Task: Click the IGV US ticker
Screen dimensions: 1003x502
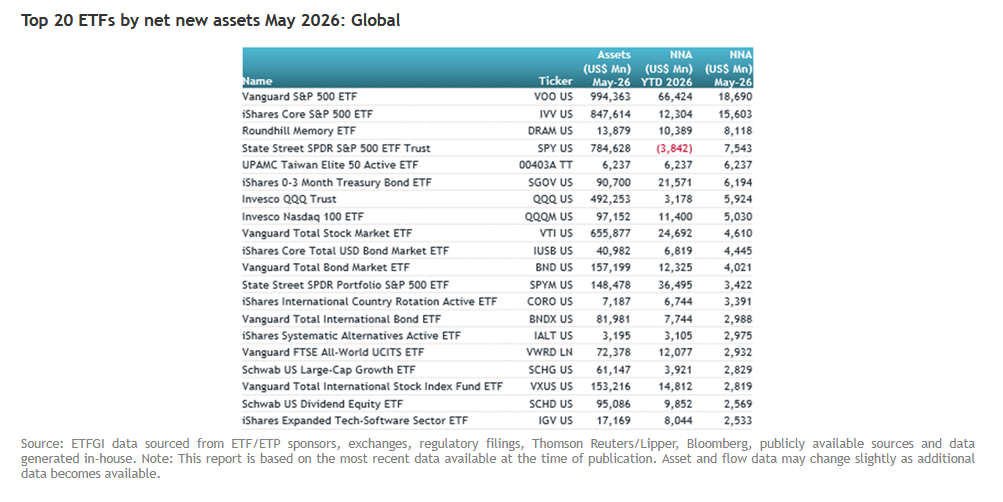Action: tap(556, 420)
